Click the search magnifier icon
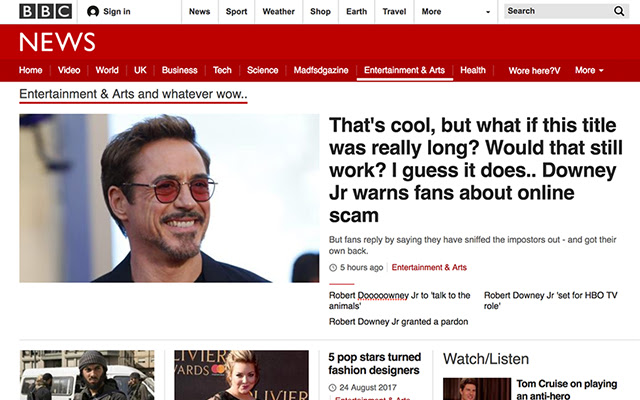 coord(619,11)
